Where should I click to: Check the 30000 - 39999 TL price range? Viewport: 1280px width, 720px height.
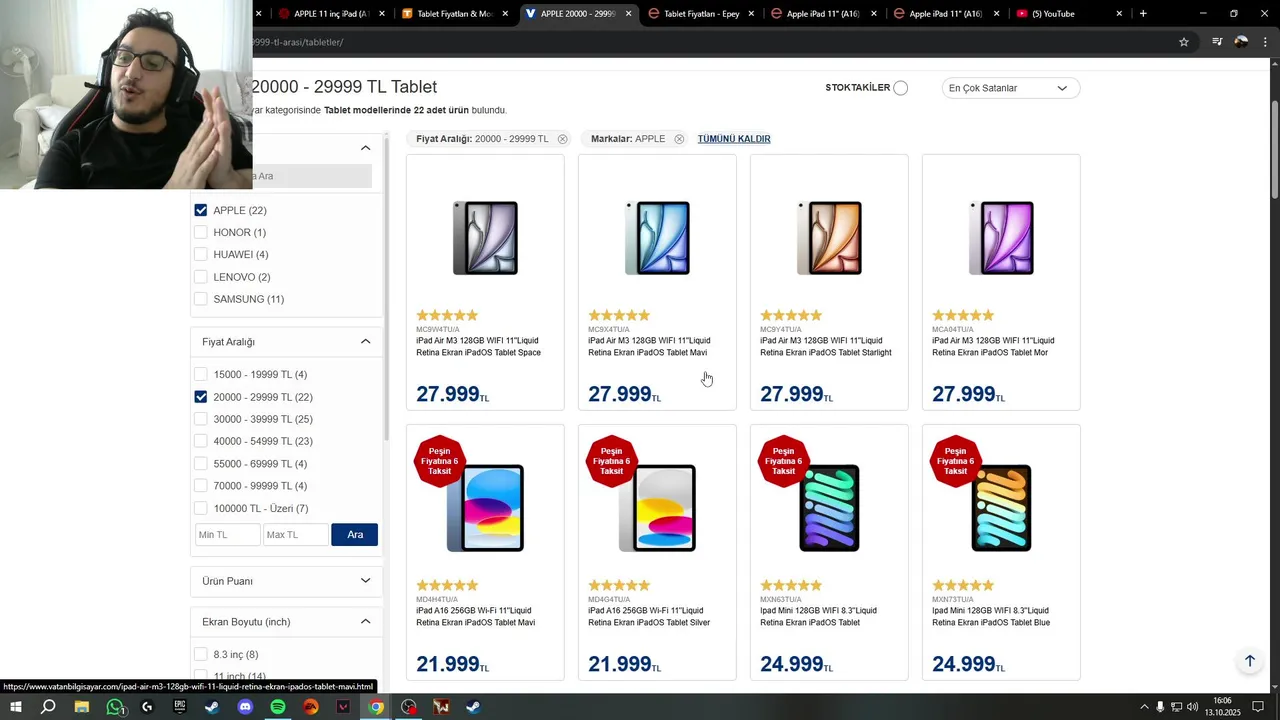[201, 419]
